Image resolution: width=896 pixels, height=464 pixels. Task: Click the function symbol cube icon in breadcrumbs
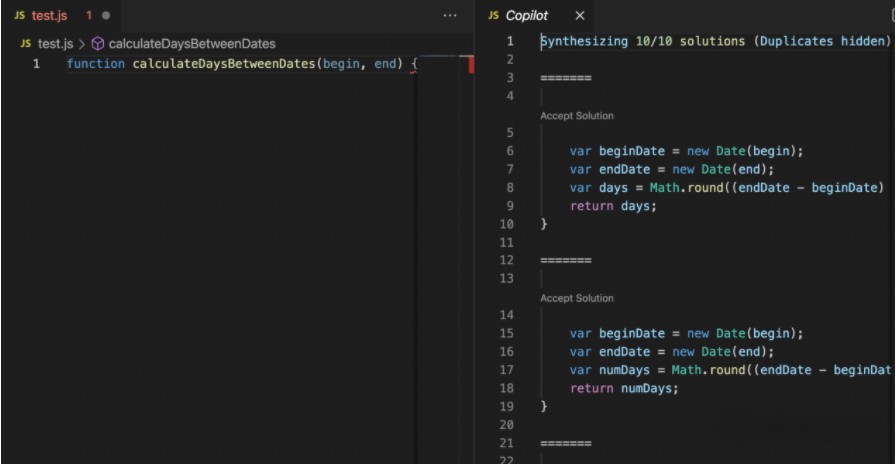(98, 44)
